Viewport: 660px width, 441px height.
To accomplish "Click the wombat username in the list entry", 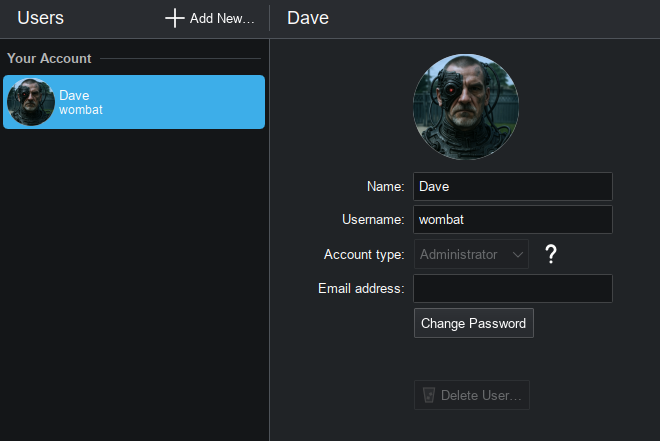I will (81, 109).
